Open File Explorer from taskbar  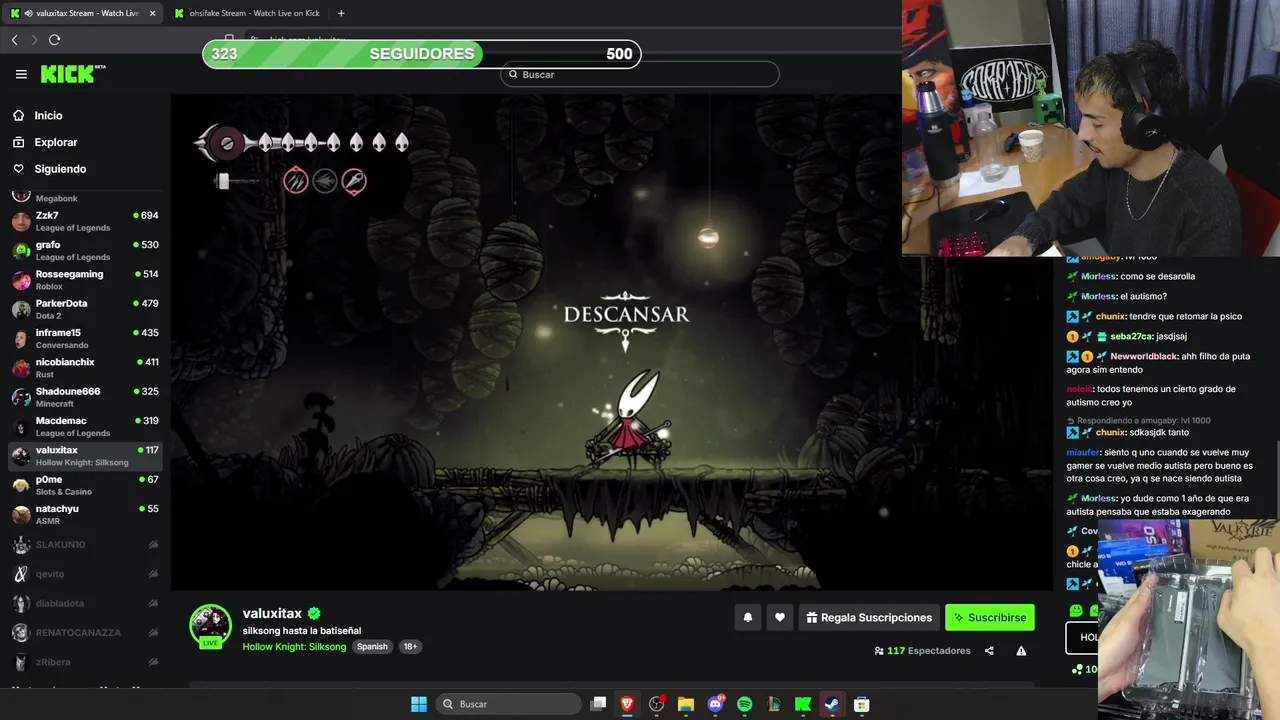coord(686,704)
